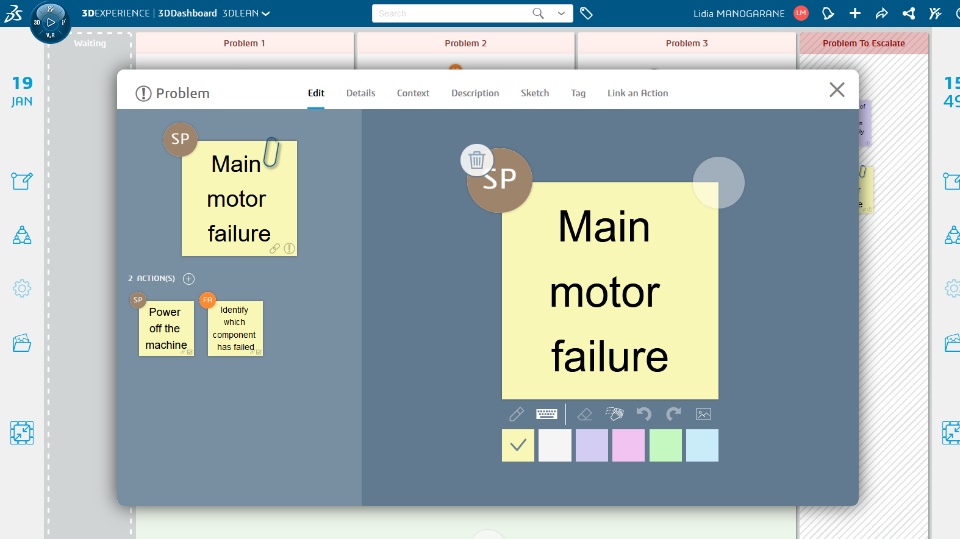This screenshot has height=539, width=960.
Task: Click the Problem 1 column header
Action: coord(244,43)
